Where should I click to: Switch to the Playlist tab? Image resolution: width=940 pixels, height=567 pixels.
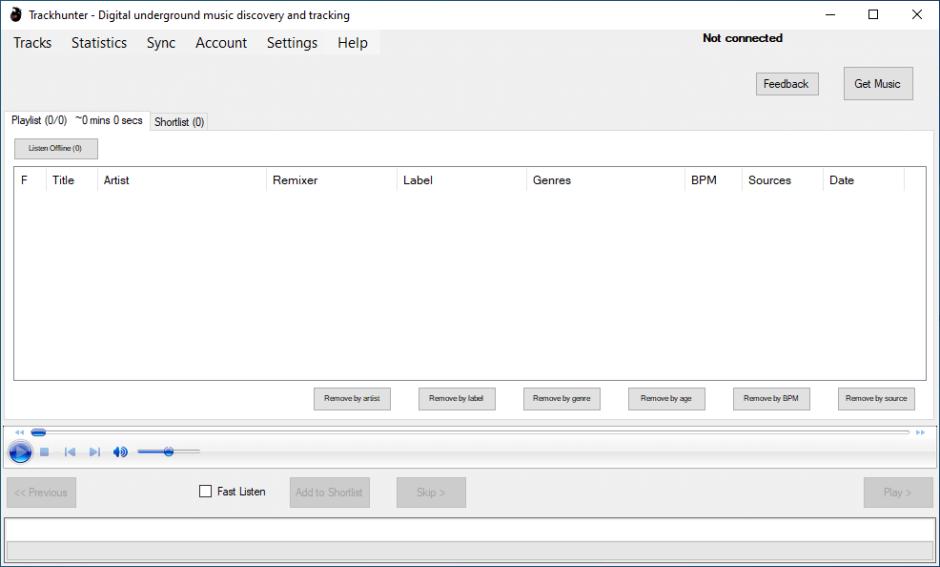pyautogui.click(x=77, y=120)
